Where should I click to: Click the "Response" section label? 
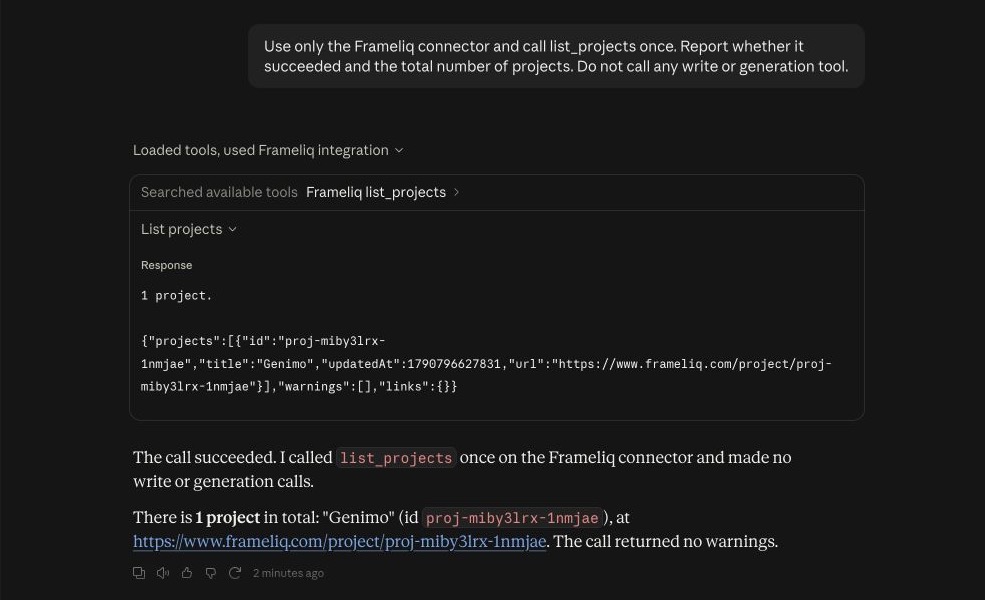point(166,265)
